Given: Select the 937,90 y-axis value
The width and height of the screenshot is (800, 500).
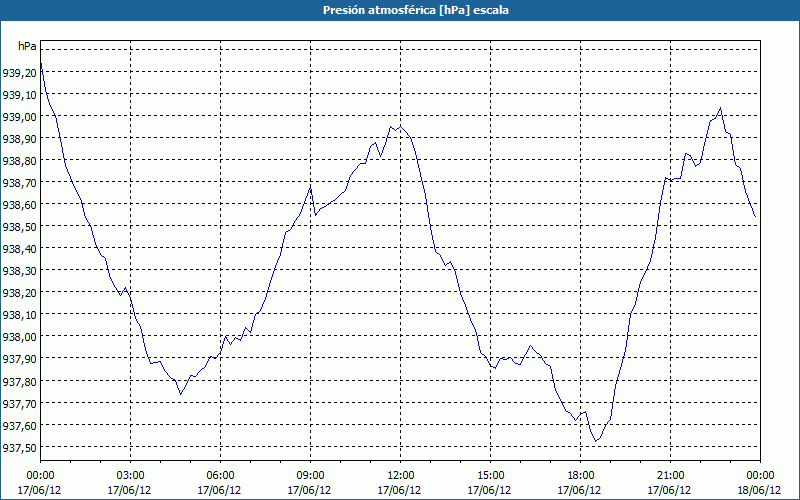Looking at the screenshot, I should point(19,359).
